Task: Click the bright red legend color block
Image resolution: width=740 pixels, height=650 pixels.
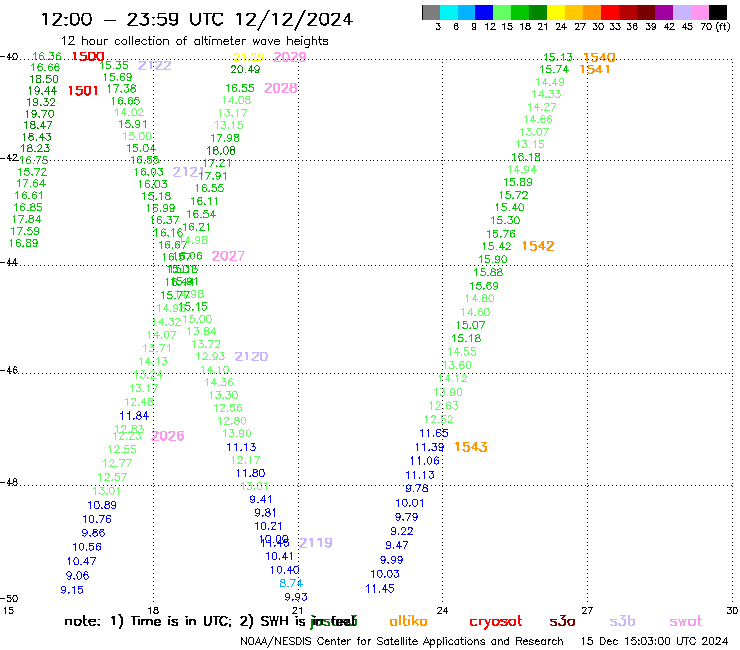Action: point(610,12)
